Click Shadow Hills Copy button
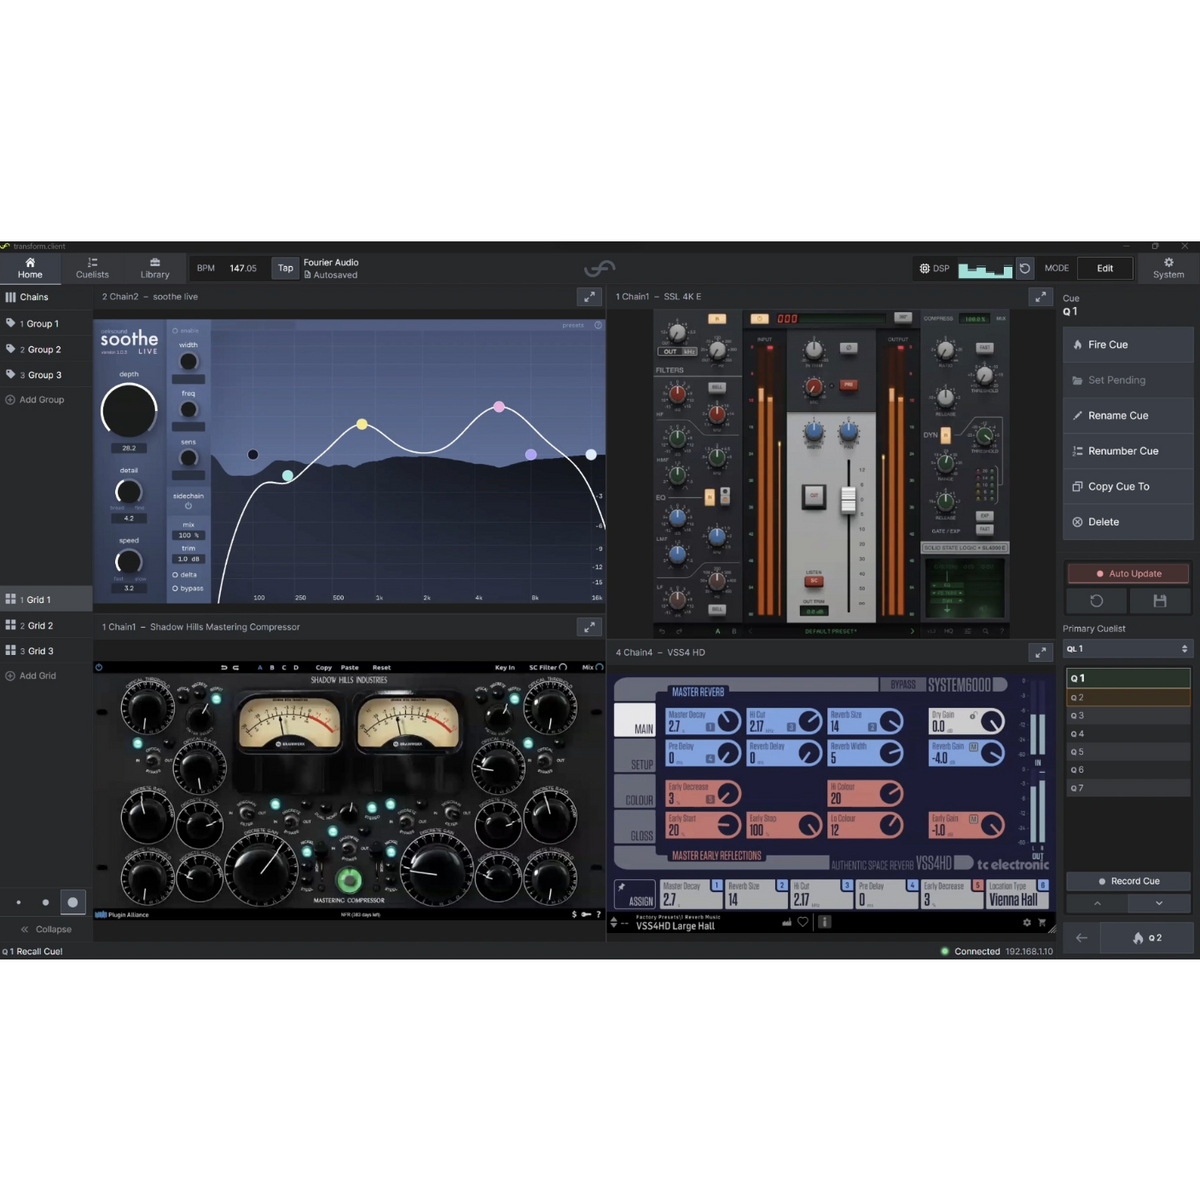 [x=324, y=667]
